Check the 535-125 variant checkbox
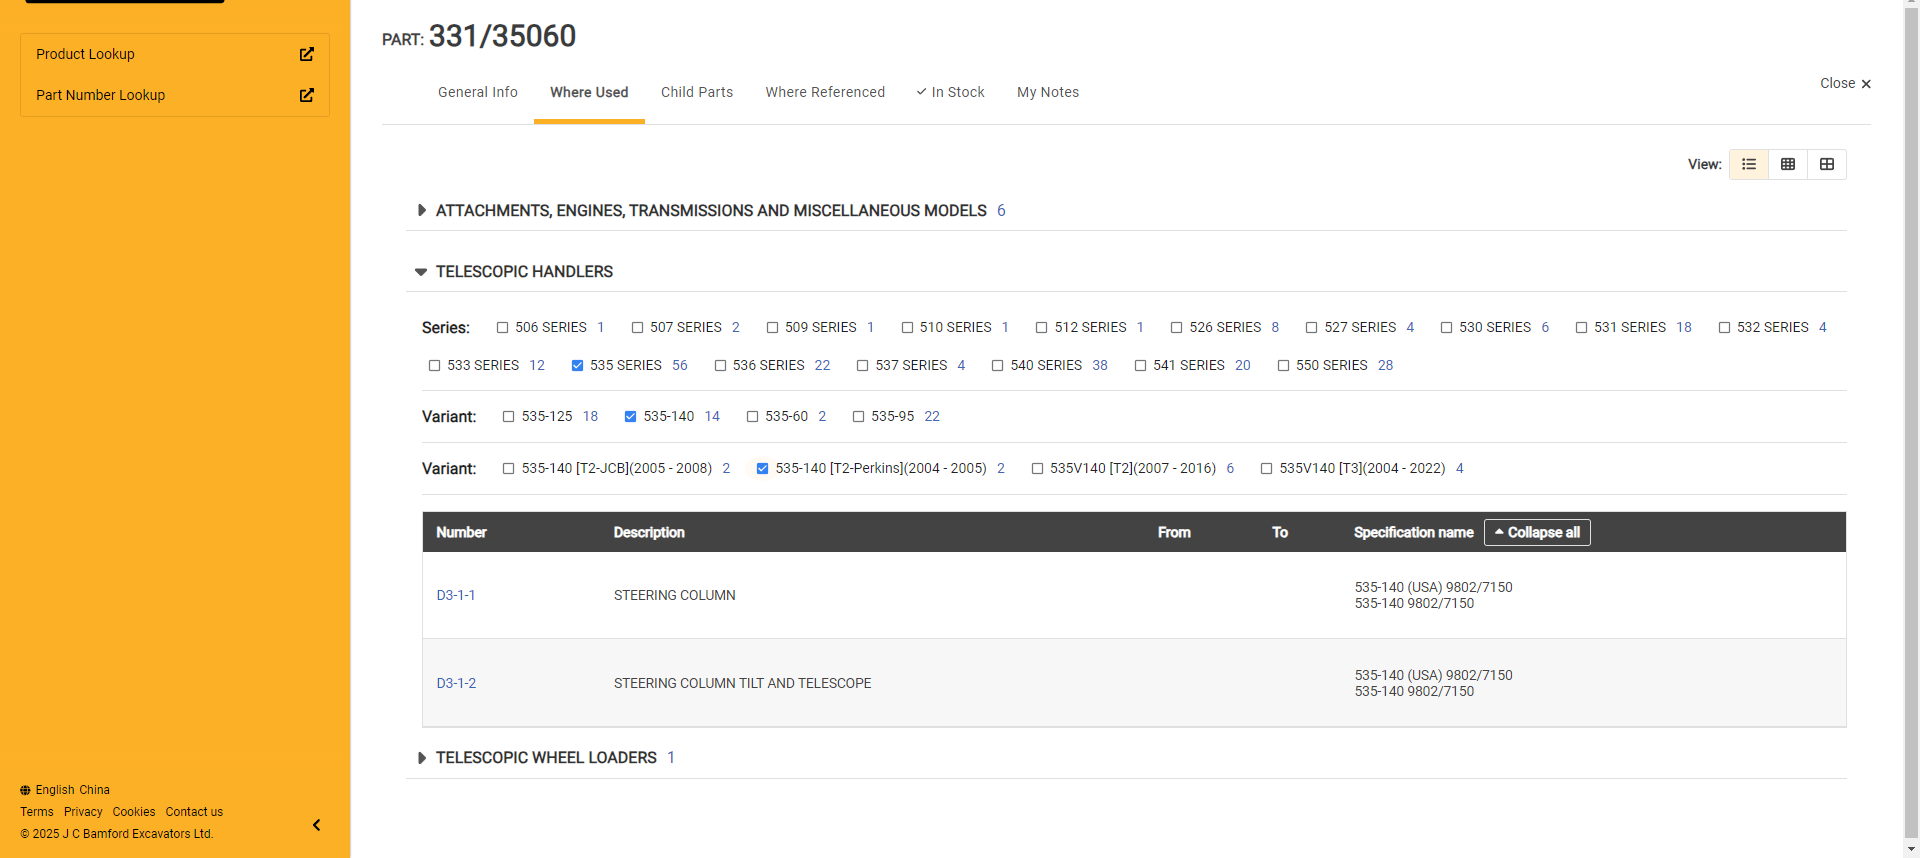 [508, 417]
